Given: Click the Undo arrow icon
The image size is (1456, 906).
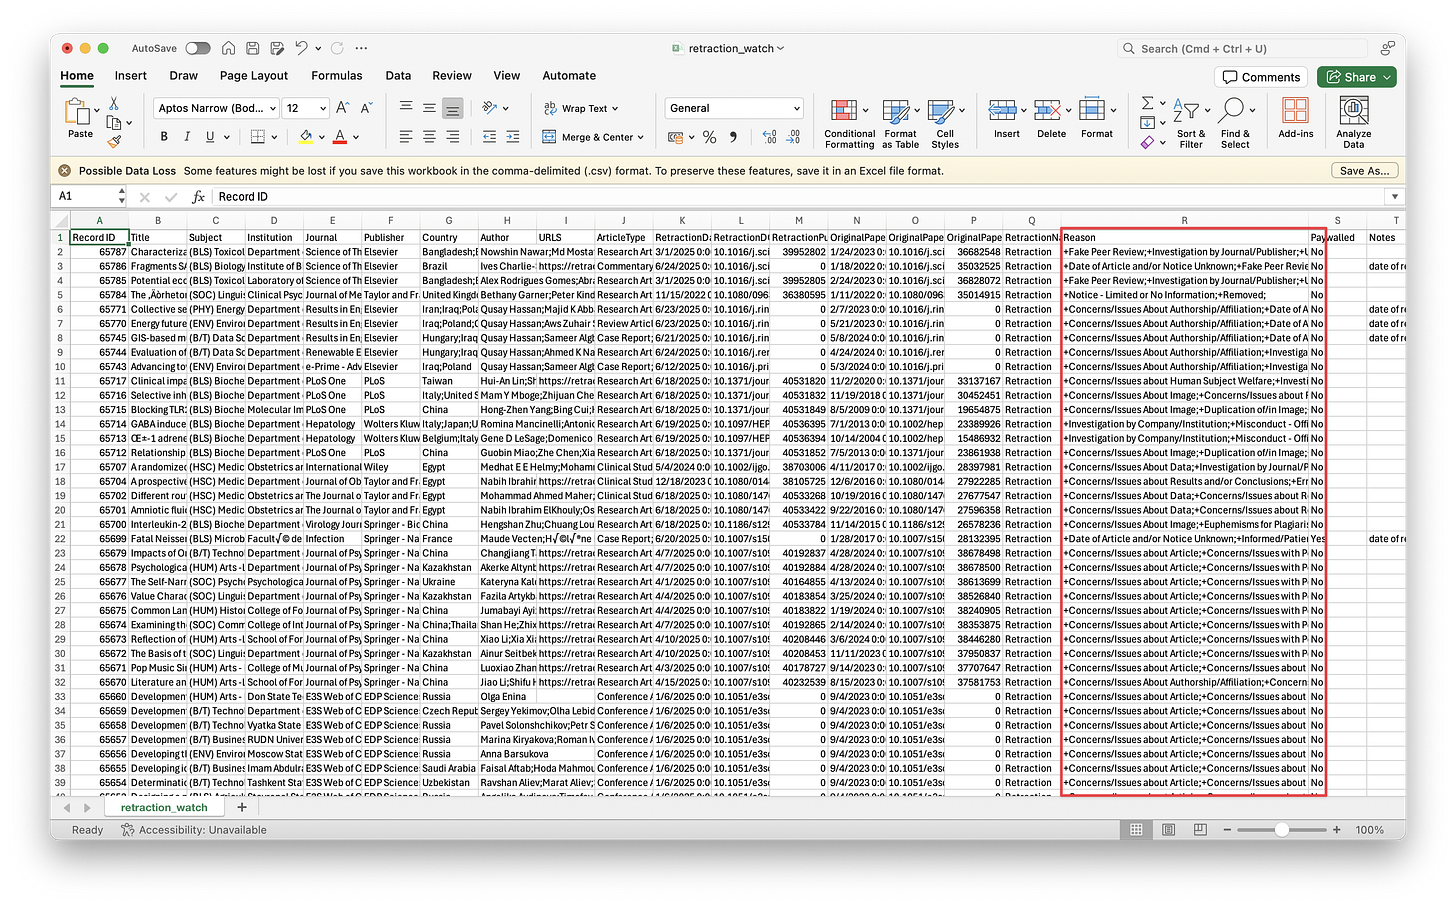Looking at the screenshot, I should click(x=301, y=48).
